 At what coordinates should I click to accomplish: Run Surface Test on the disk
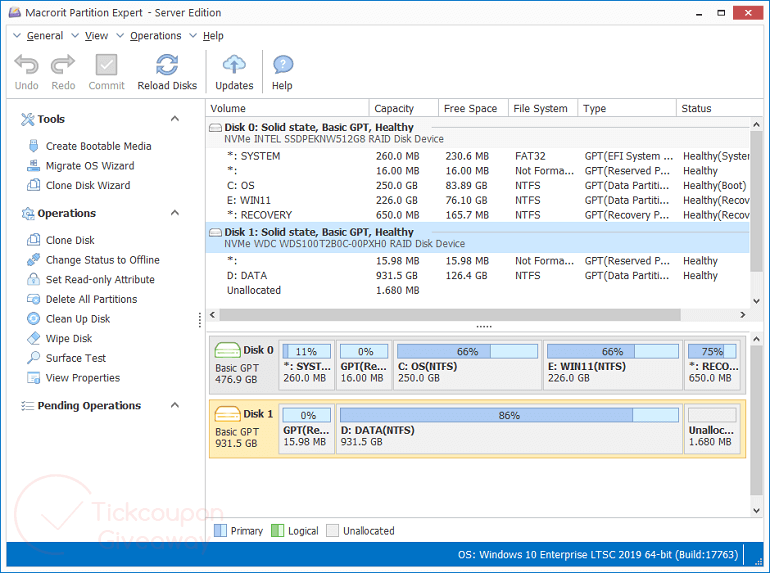[75, 358]
